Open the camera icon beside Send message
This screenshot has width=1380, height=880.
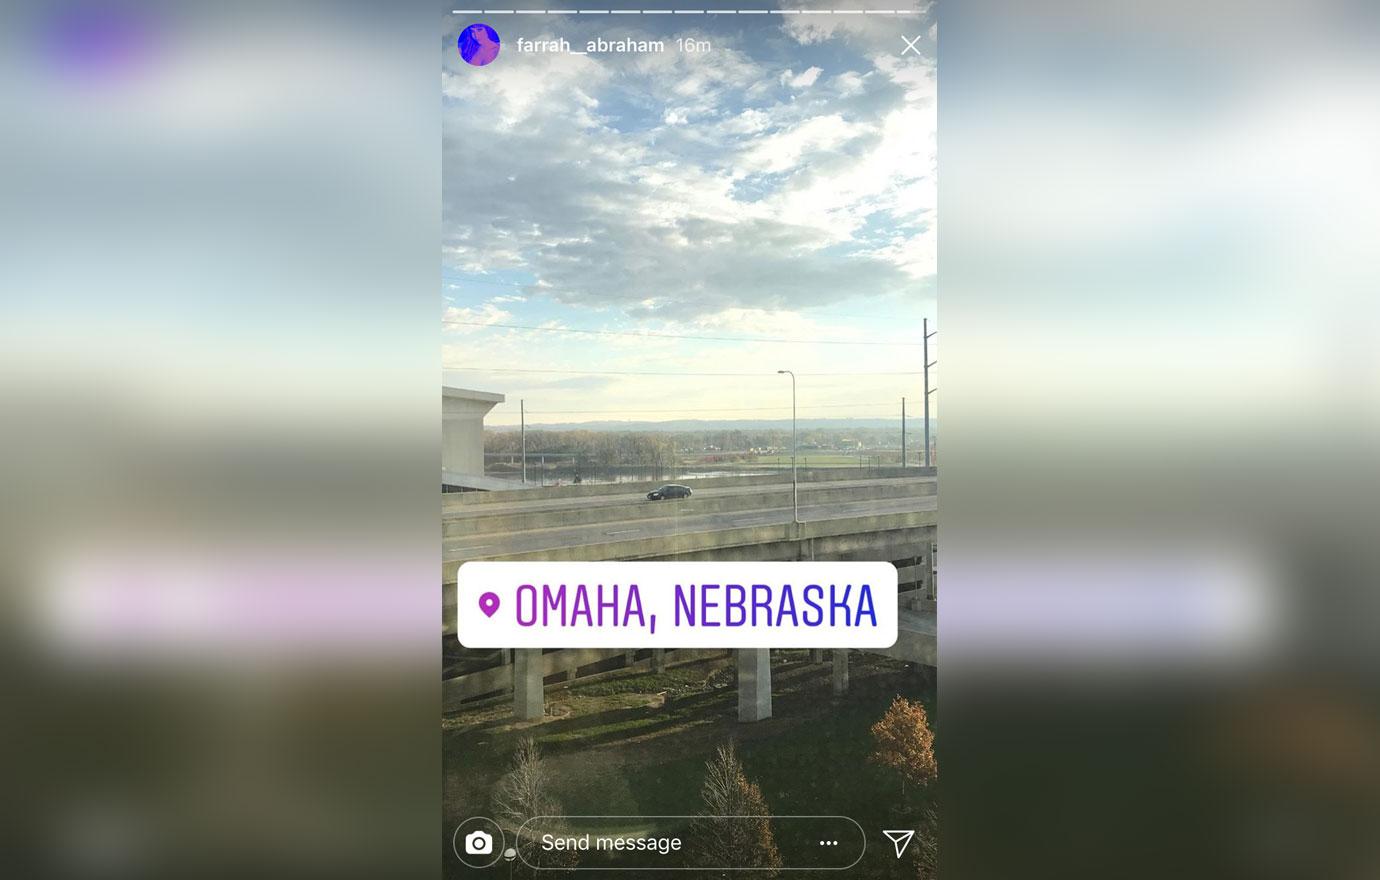coord(479,843)
